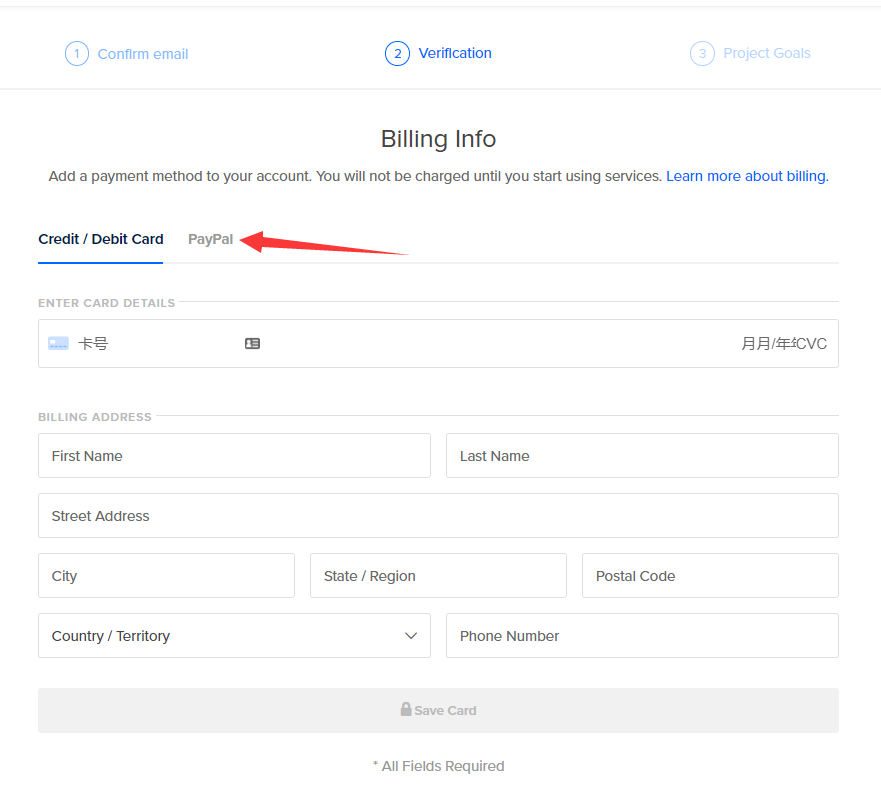Switch to the PayPal tab
Screen dimensions: 881x798
[x=210, y=239]
